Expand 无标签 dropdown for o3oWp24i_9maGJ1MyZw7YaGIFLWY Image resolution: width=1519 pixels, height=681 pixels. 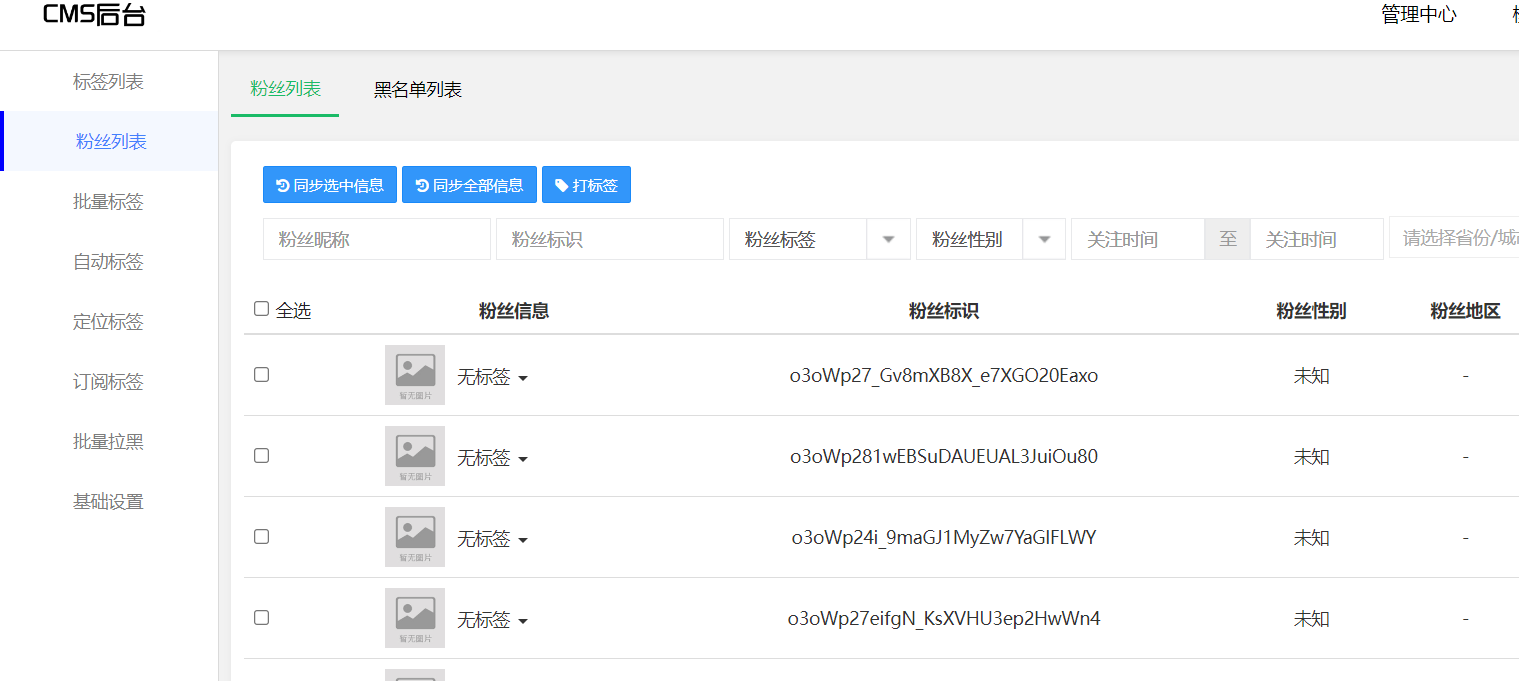[x=493, y=539]
